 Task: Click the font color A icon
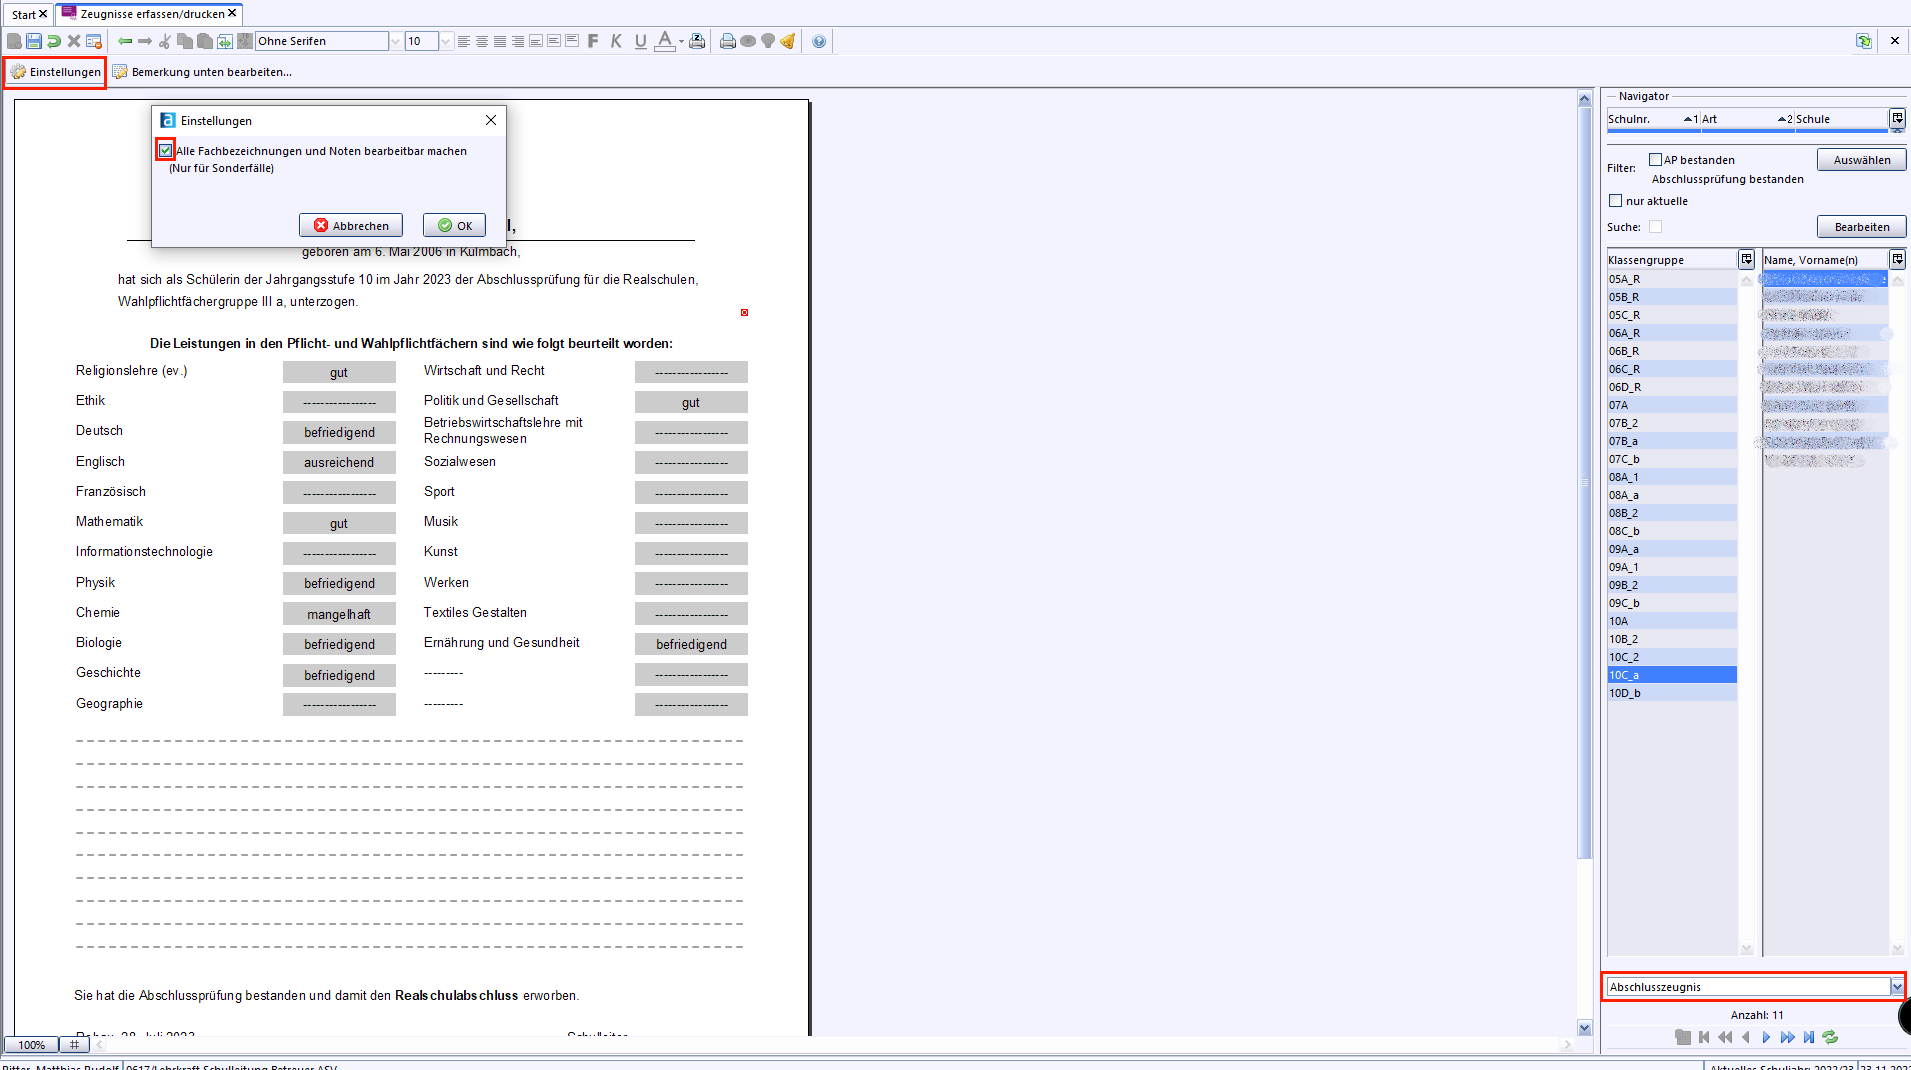(x=665, y=41)
